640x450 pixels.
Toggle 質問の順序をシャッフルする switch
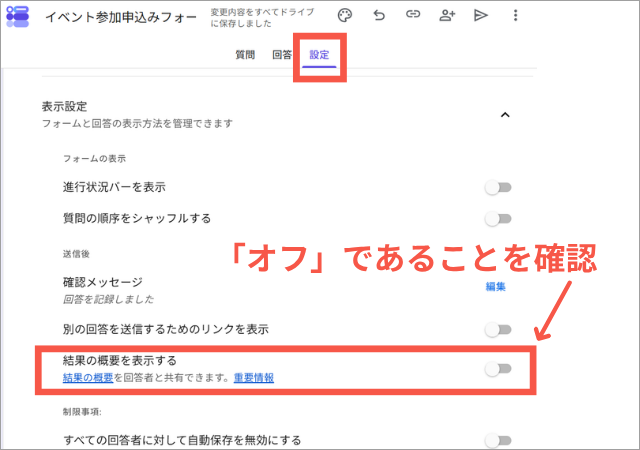[498, 219]
